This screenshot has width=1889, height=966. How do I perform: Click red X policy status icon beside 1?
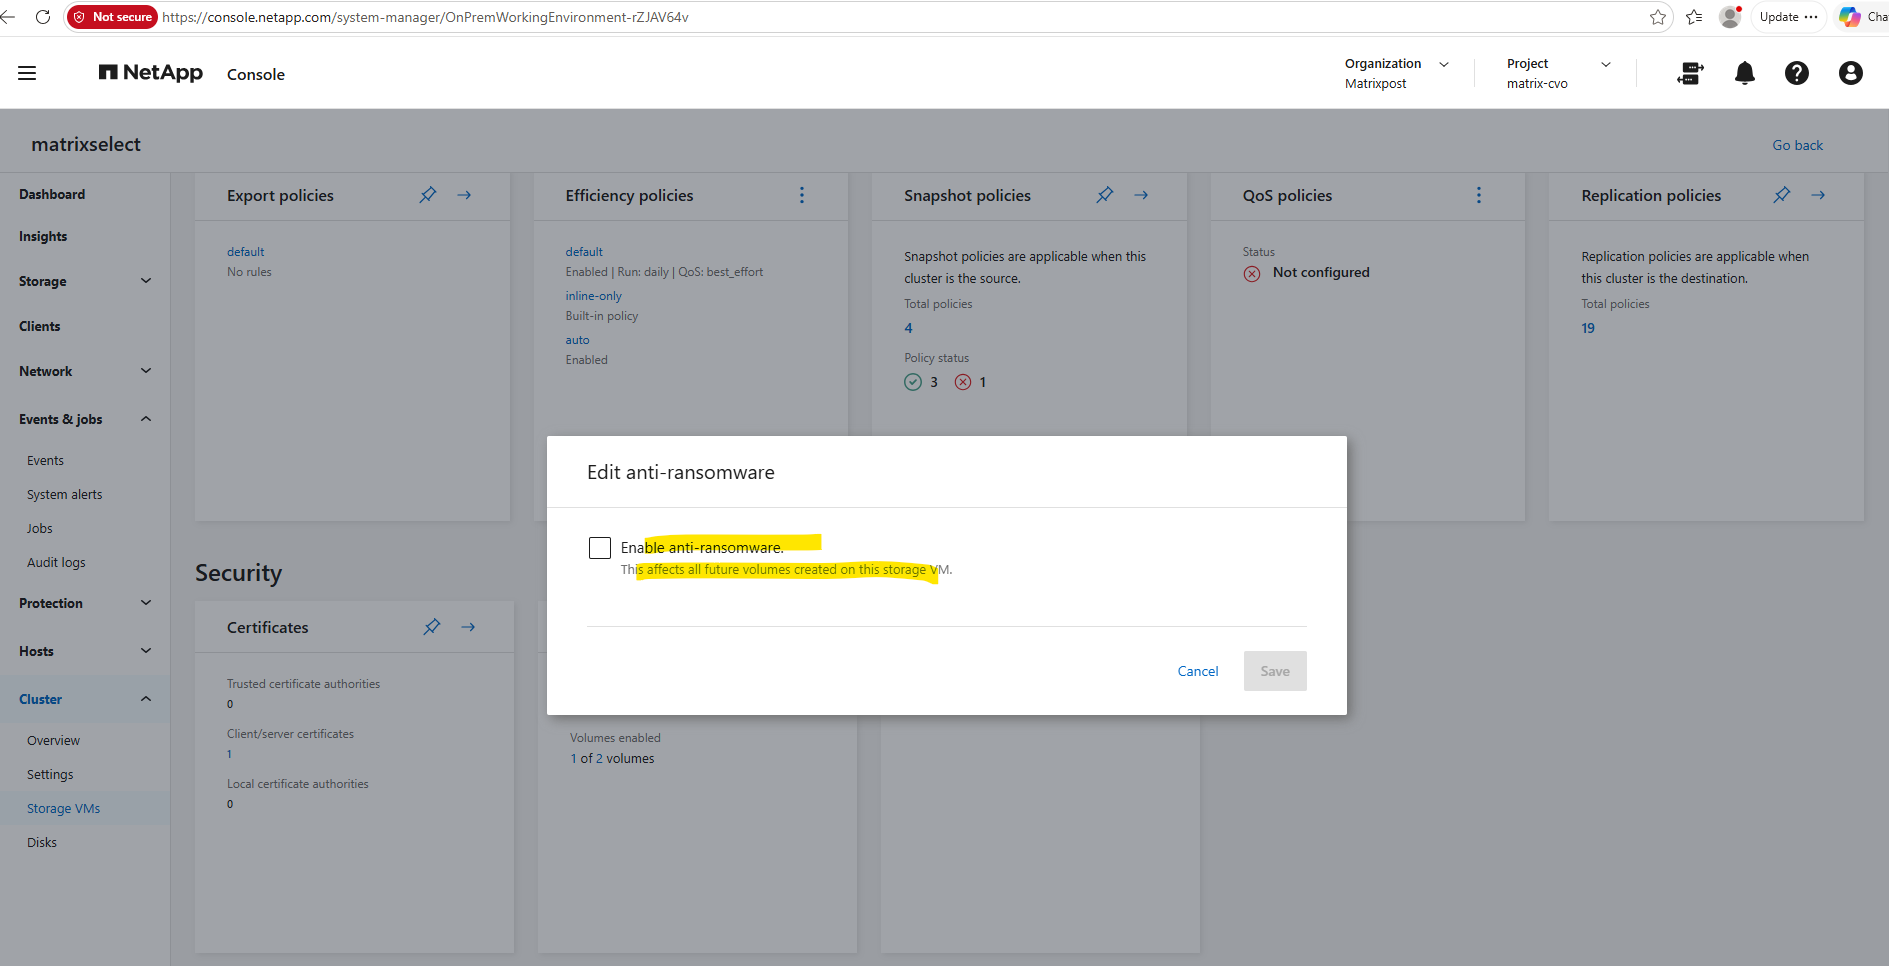click(963, 382)
